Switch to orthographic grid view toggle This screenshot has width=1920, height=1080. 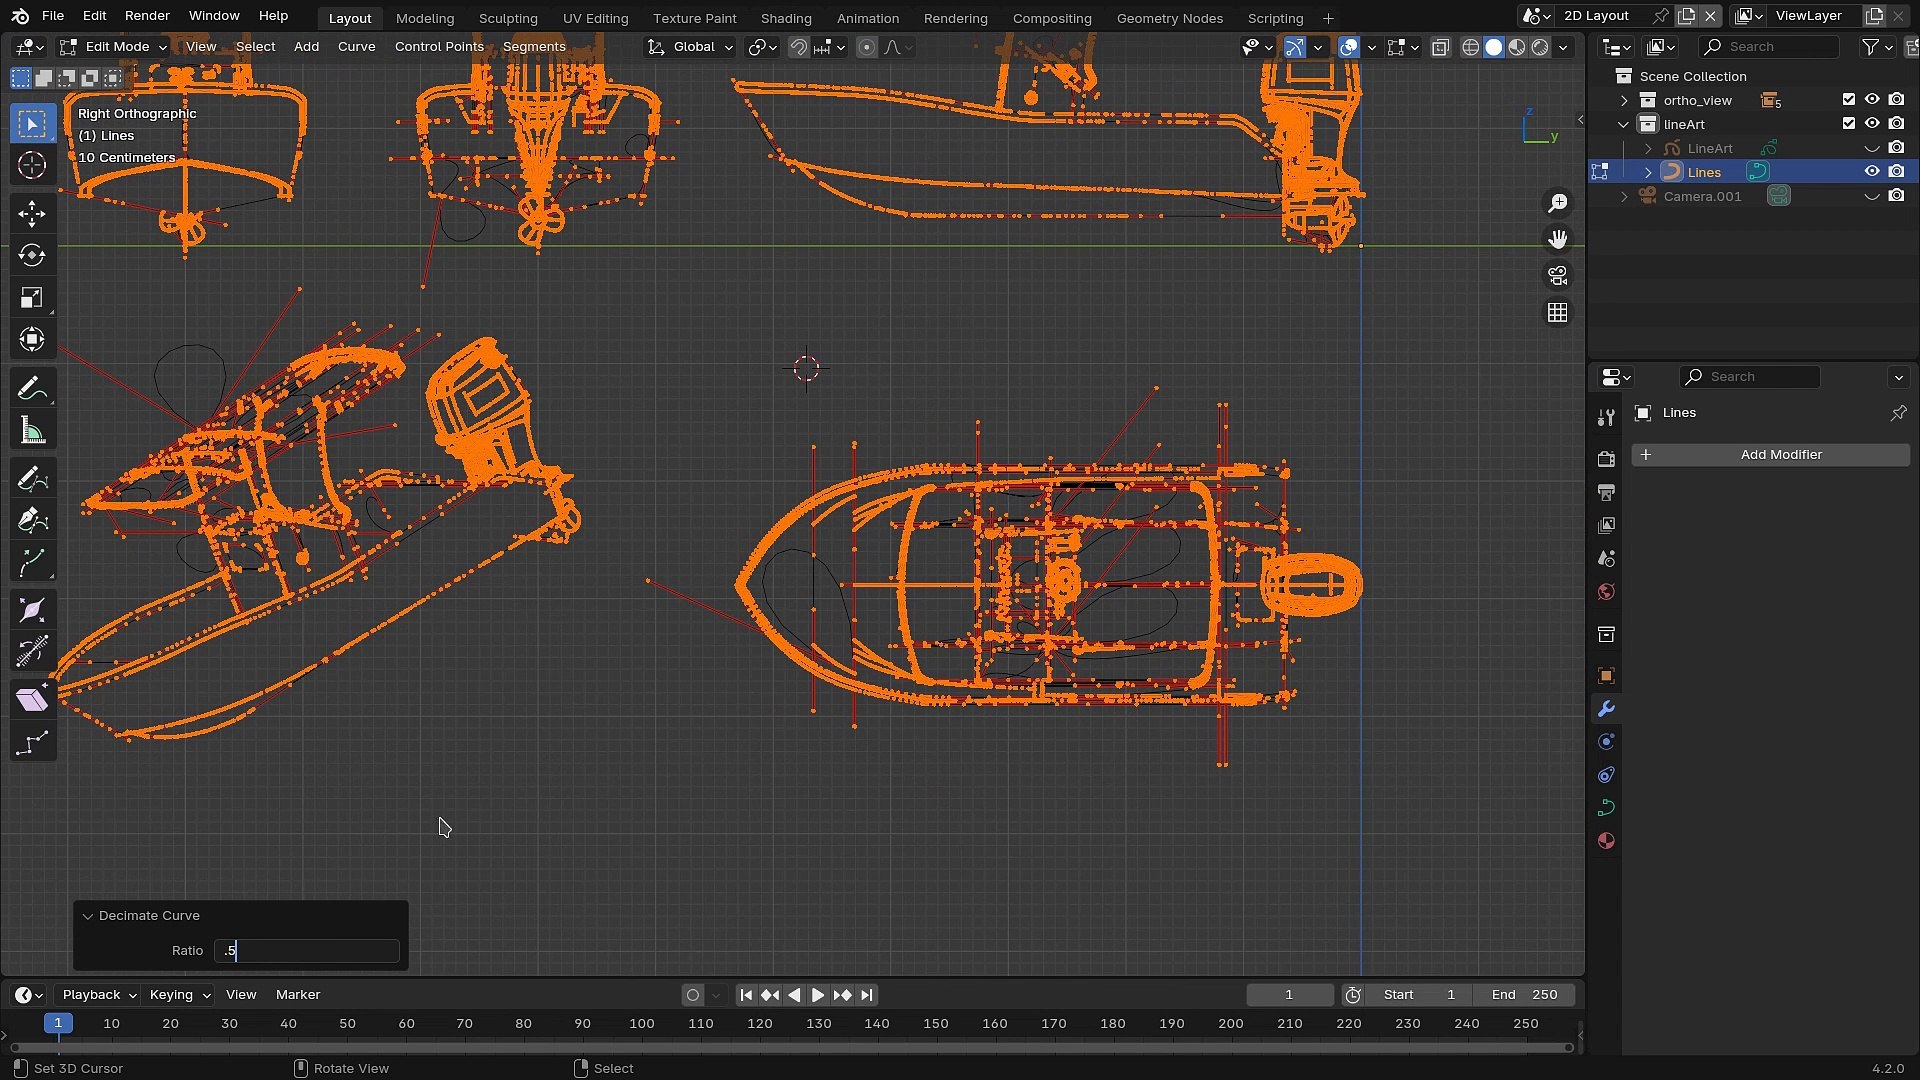click(x=1558, y=313)
